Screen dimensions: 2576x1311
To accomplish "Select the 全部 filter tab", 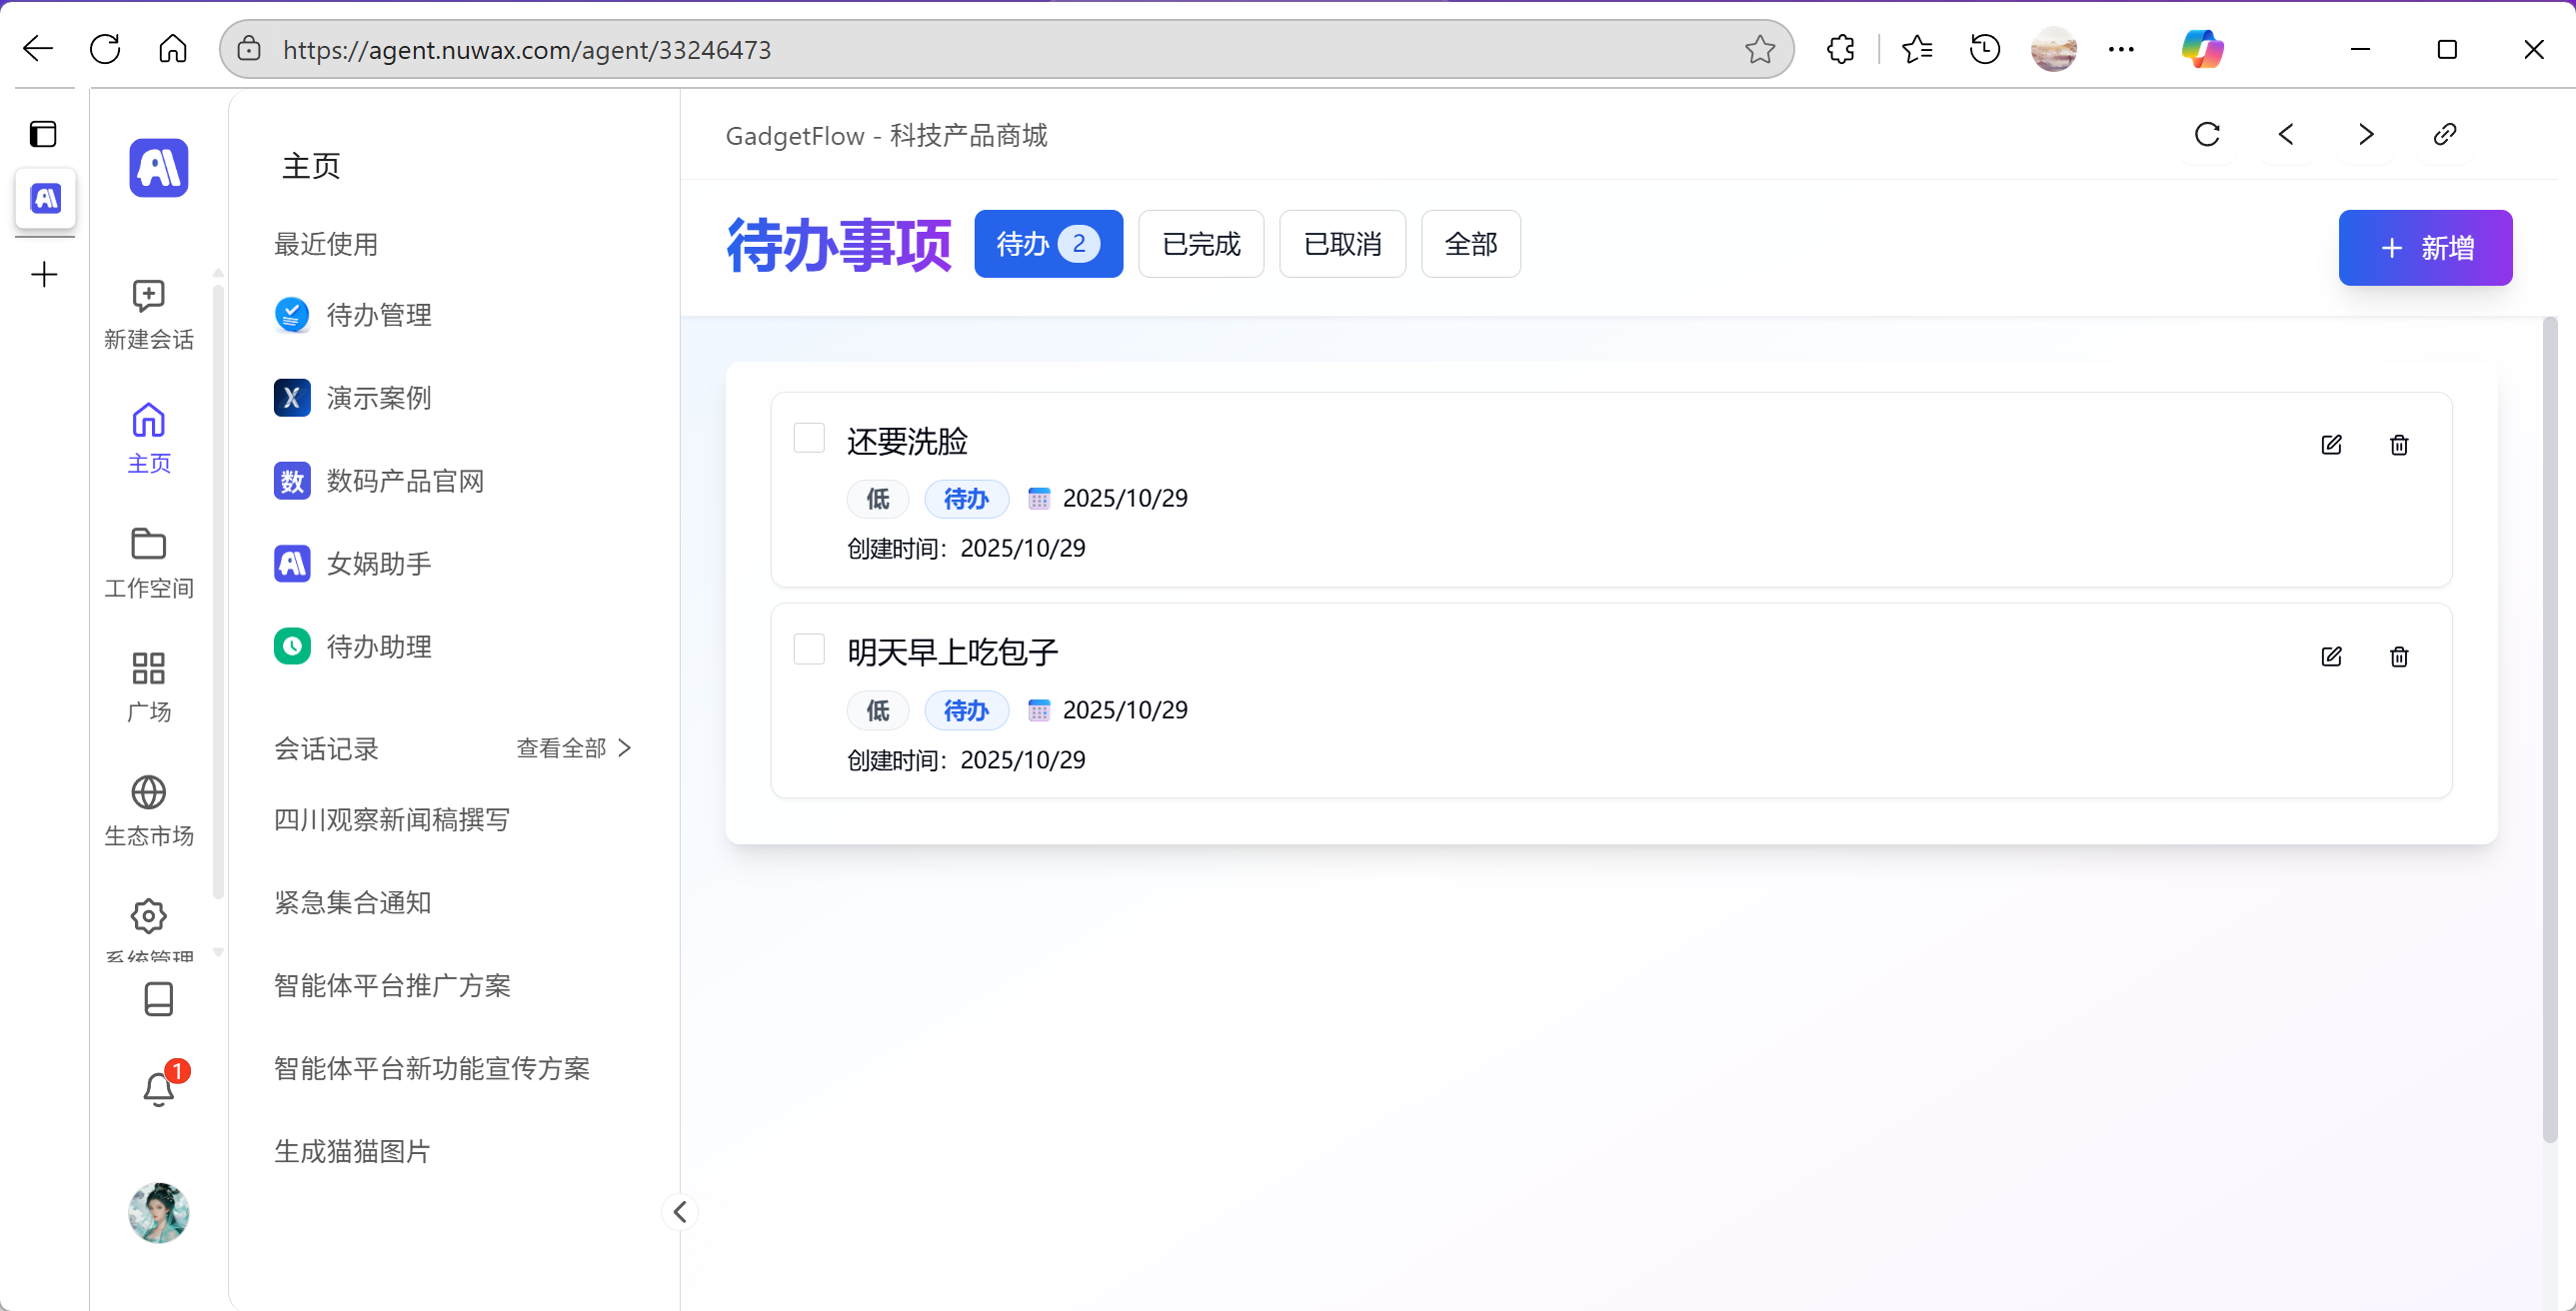I will pos(1470,244).
